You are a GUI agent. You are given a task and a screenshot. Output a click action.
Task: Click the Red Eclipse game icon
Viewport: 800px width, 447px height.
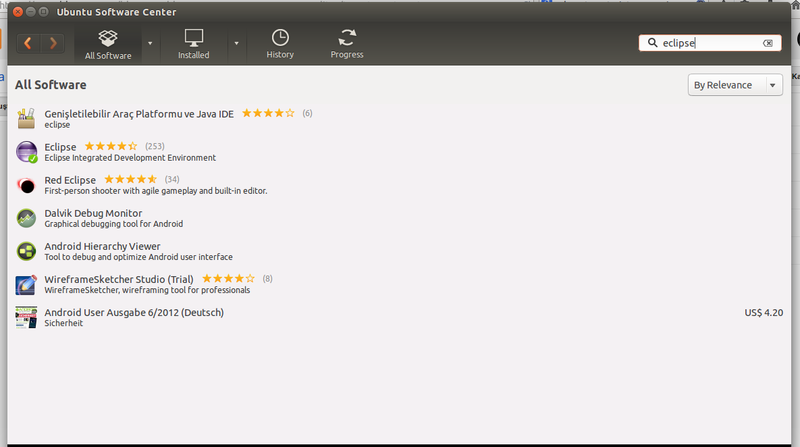[26, 185]
